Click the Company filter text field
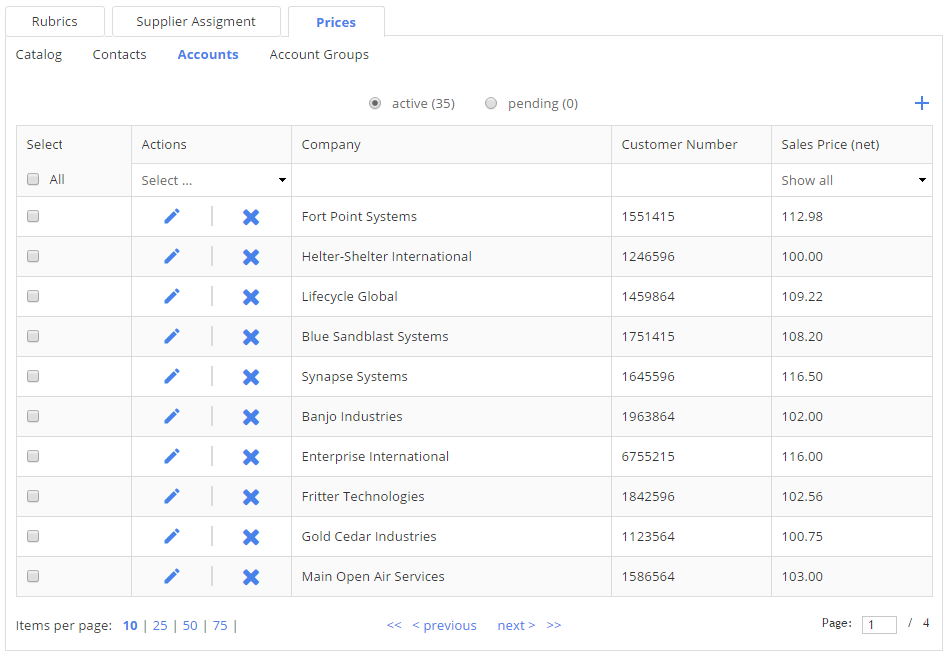The height and width of the screenshot is (657, 949). (x=451, y=181)
